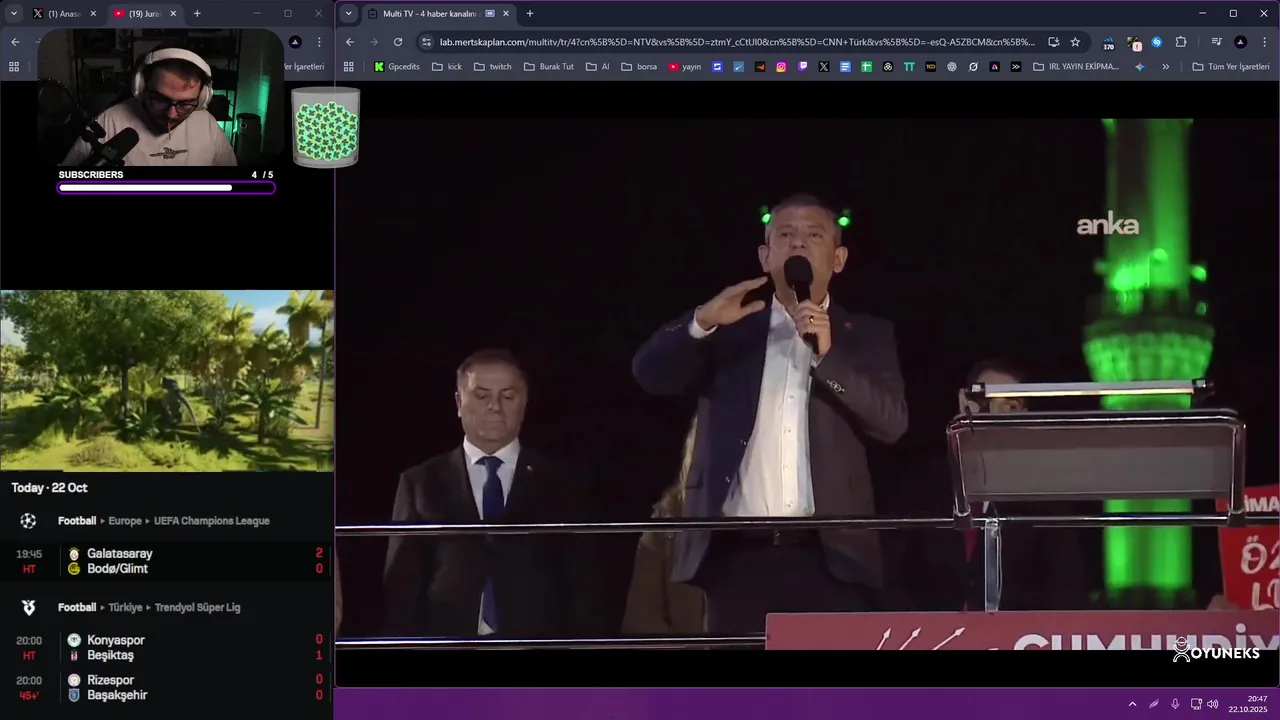
Task: Open apps grid in right window bookmarks bar
Action: tap(348, 67)
